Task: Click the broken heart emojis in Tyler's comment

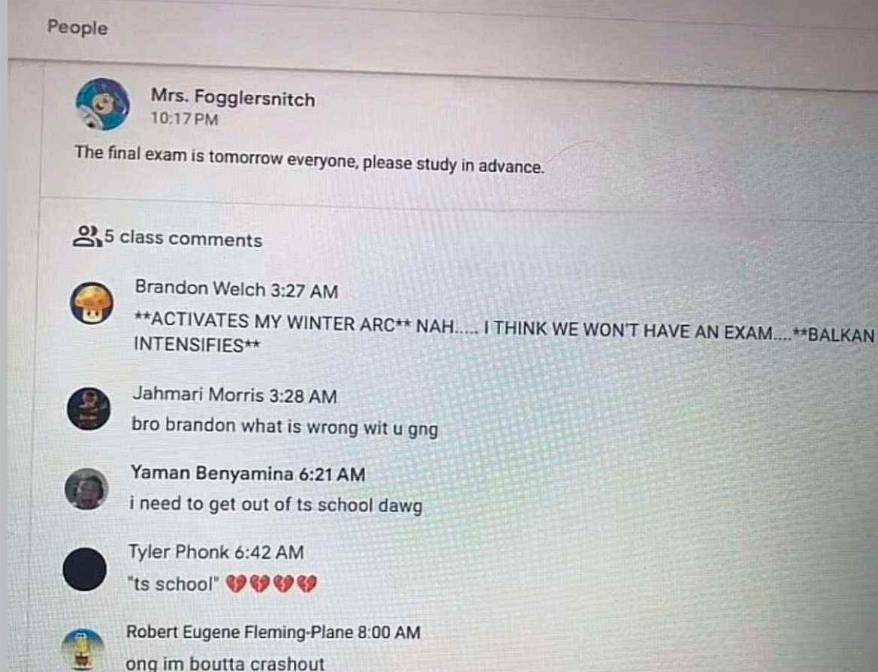Action: (x=272, y=584)
